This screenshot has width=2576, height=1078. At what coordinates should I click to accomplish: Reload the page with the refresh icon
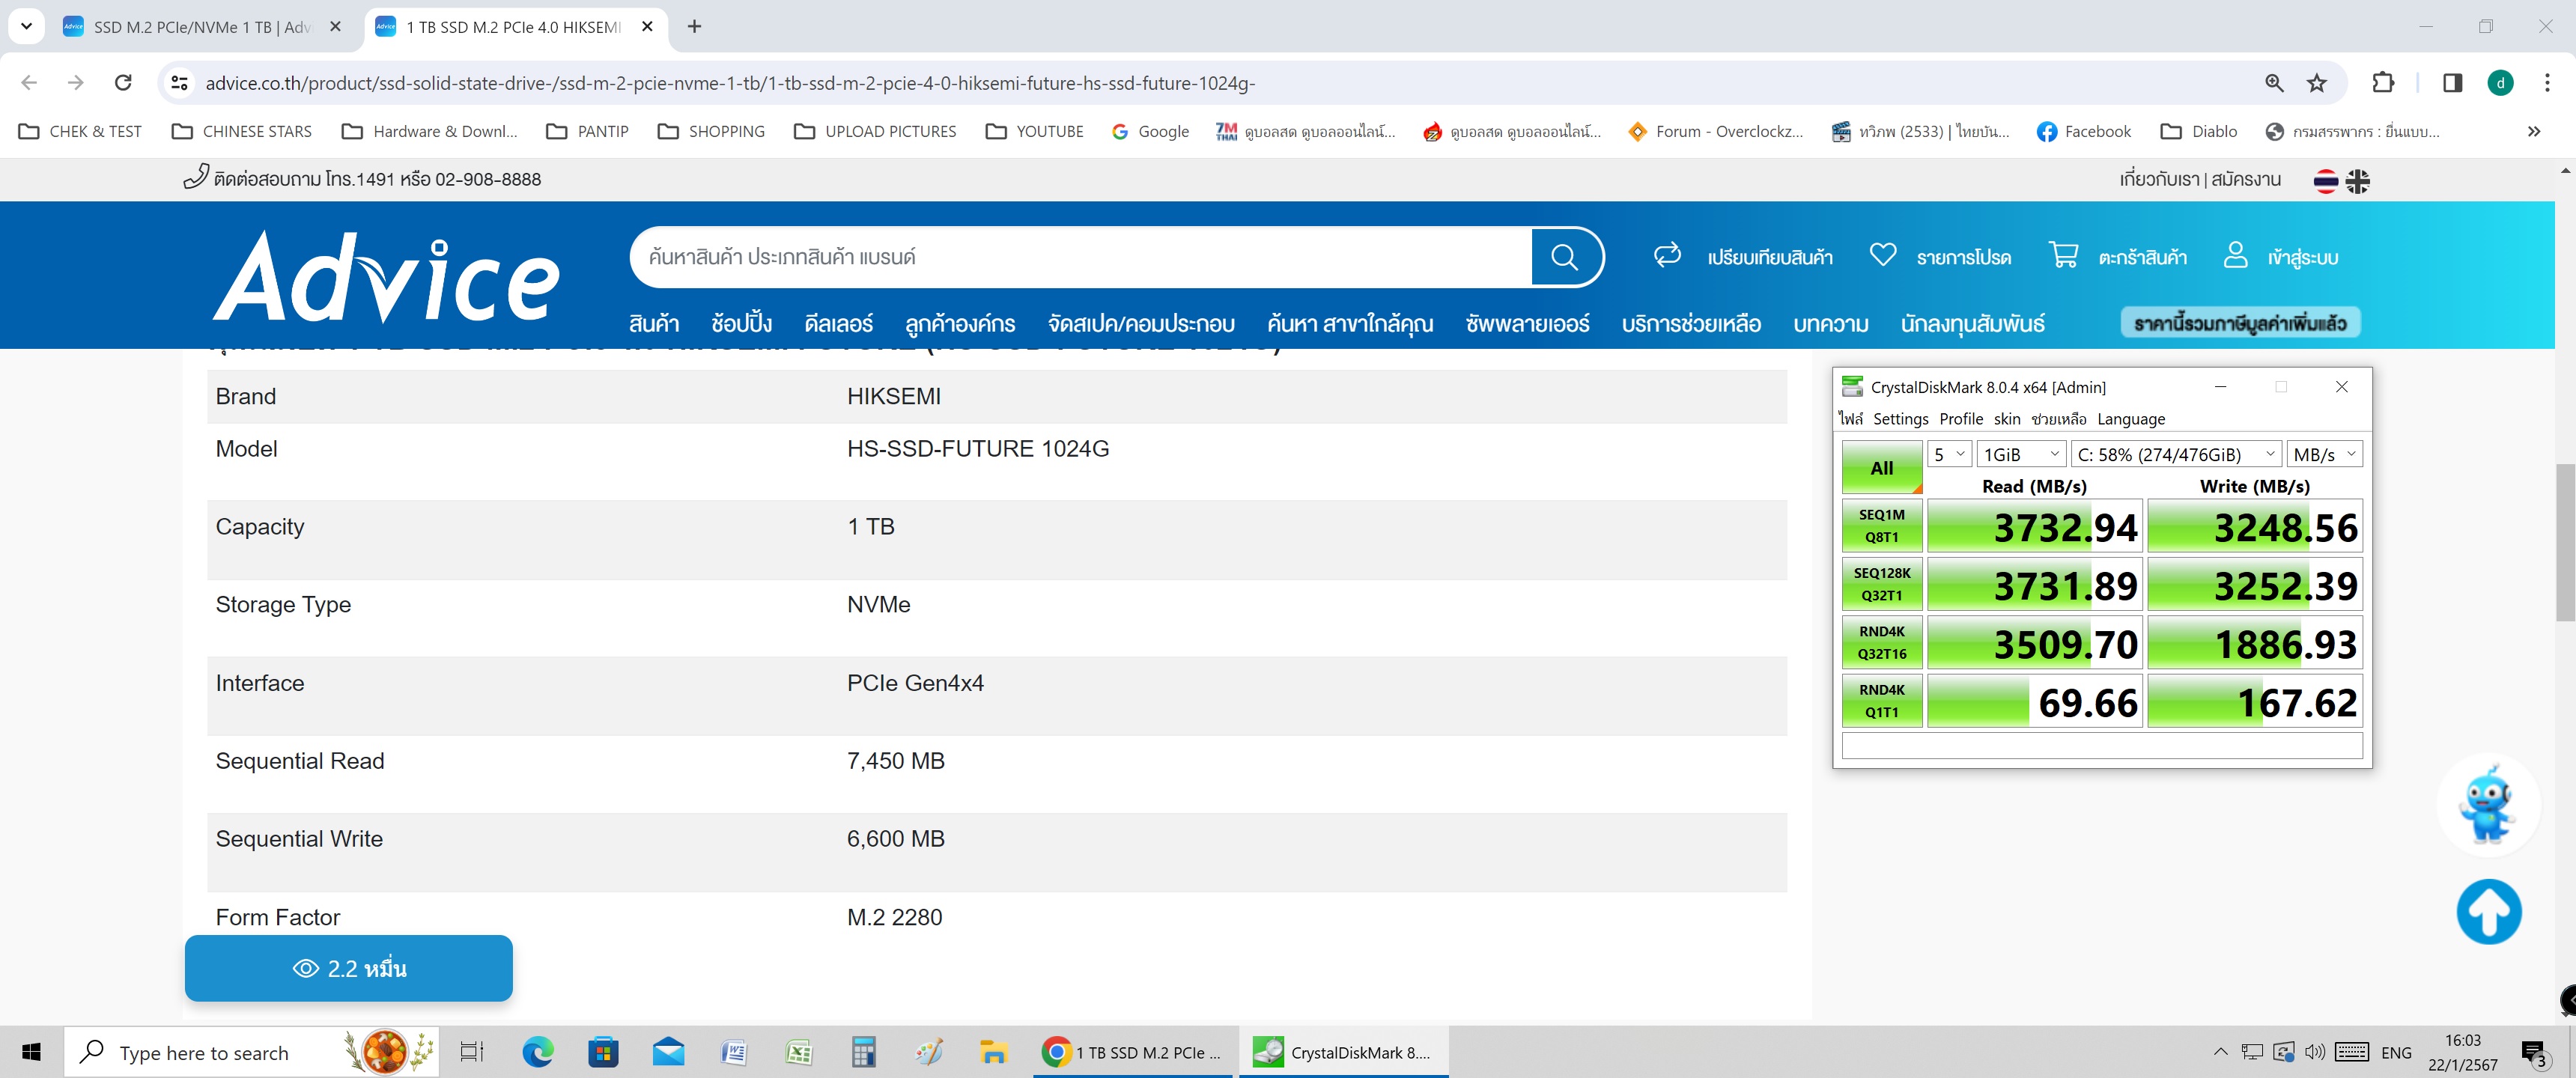click(123, 83)
